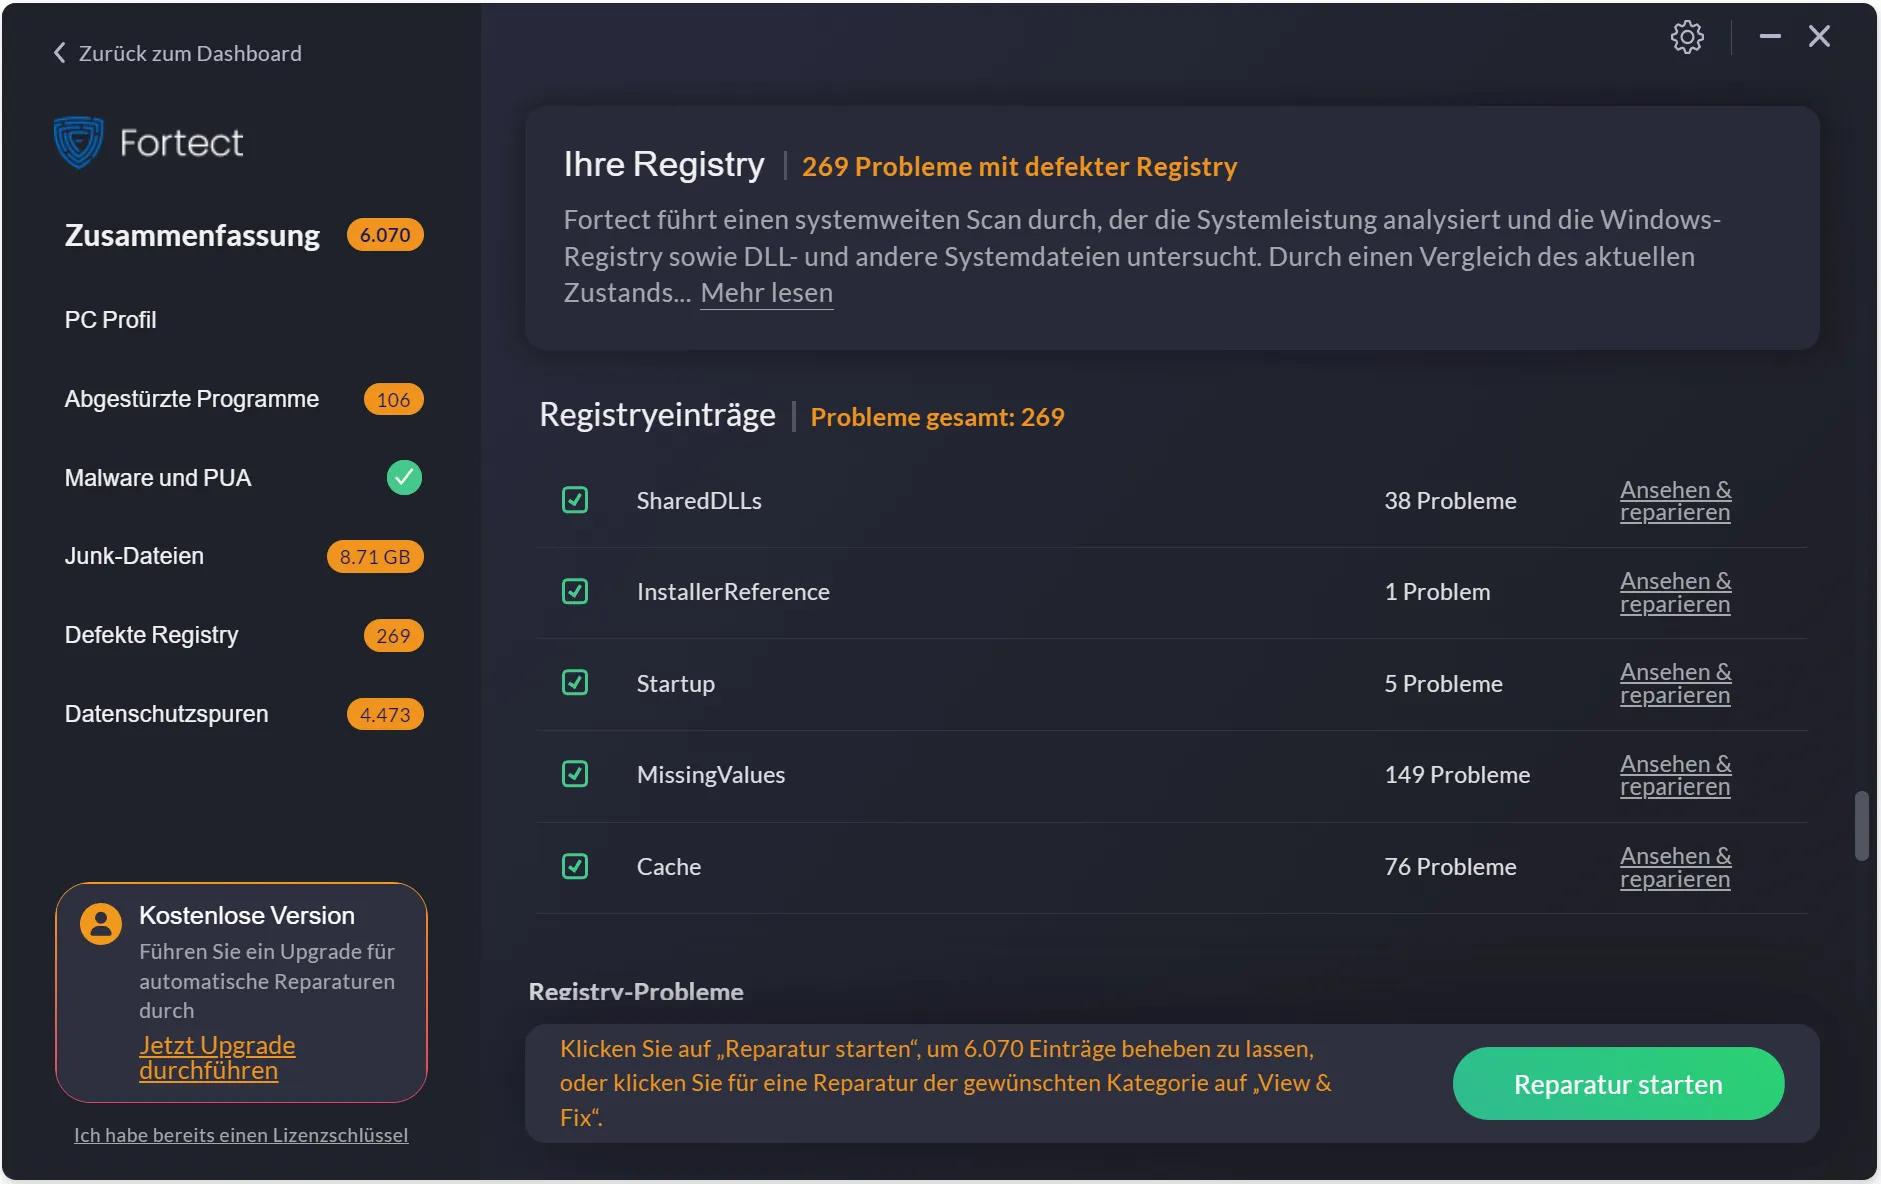Click Jetzt Upgrade durchführen link
This screenshot has height=1184, width=1881.
(x=217, y=1058)
